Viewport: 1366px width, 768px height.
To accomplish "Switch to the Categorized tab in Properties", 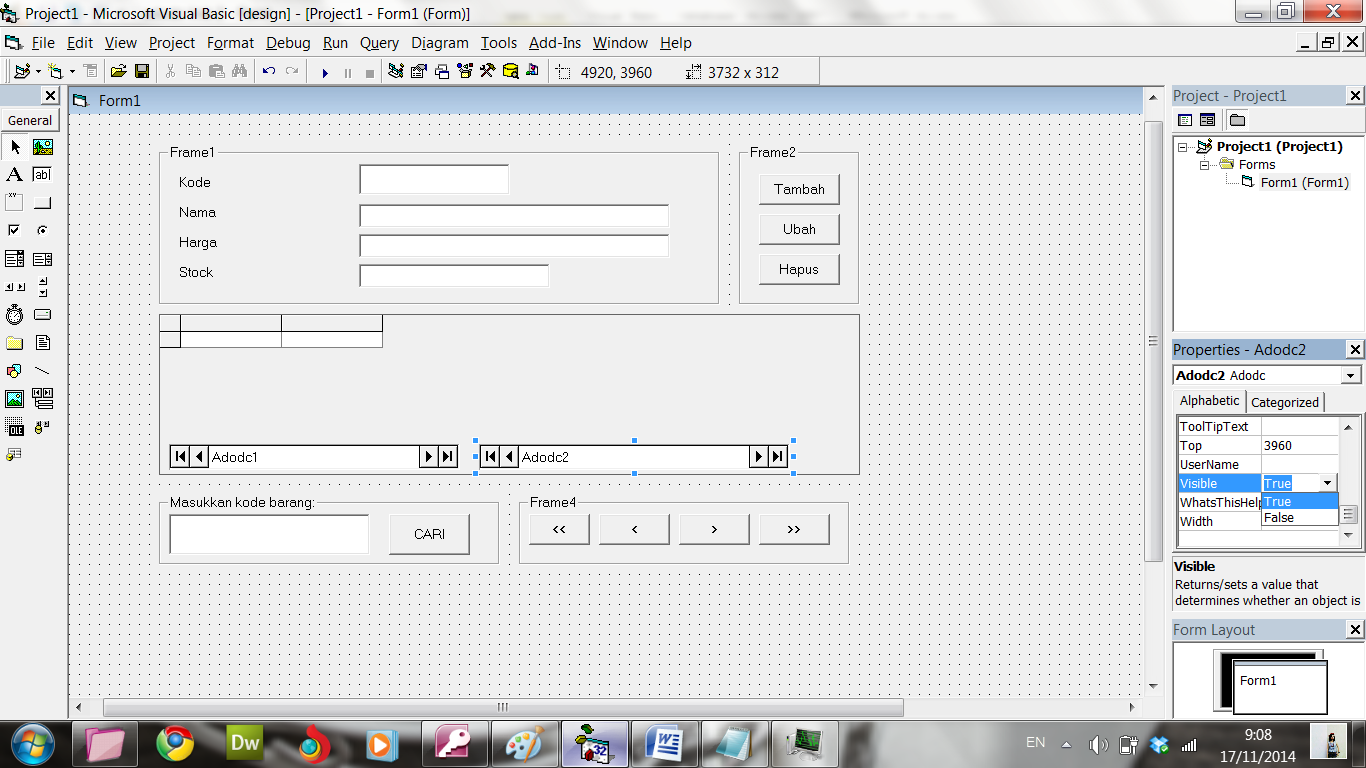I will coord(1284,402).
